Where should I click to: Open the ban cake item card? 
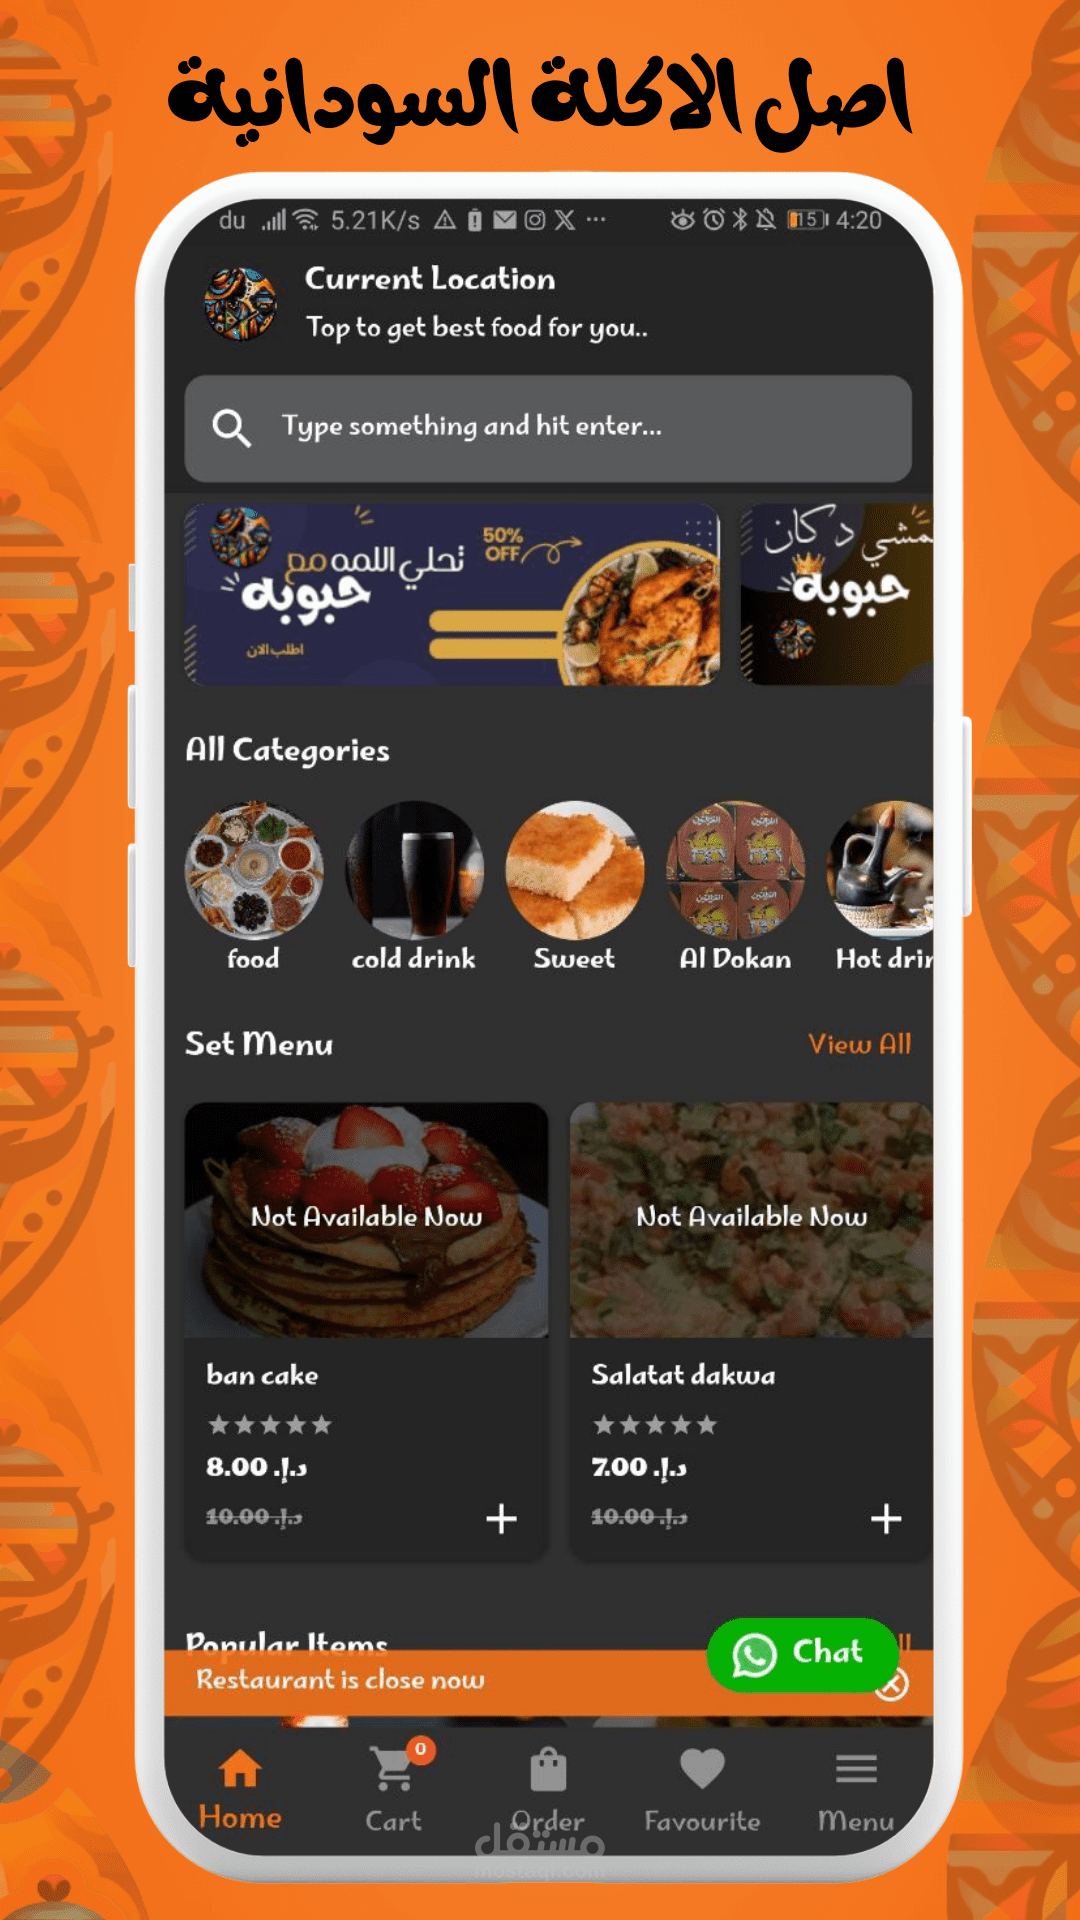[x=366, y=1330]
